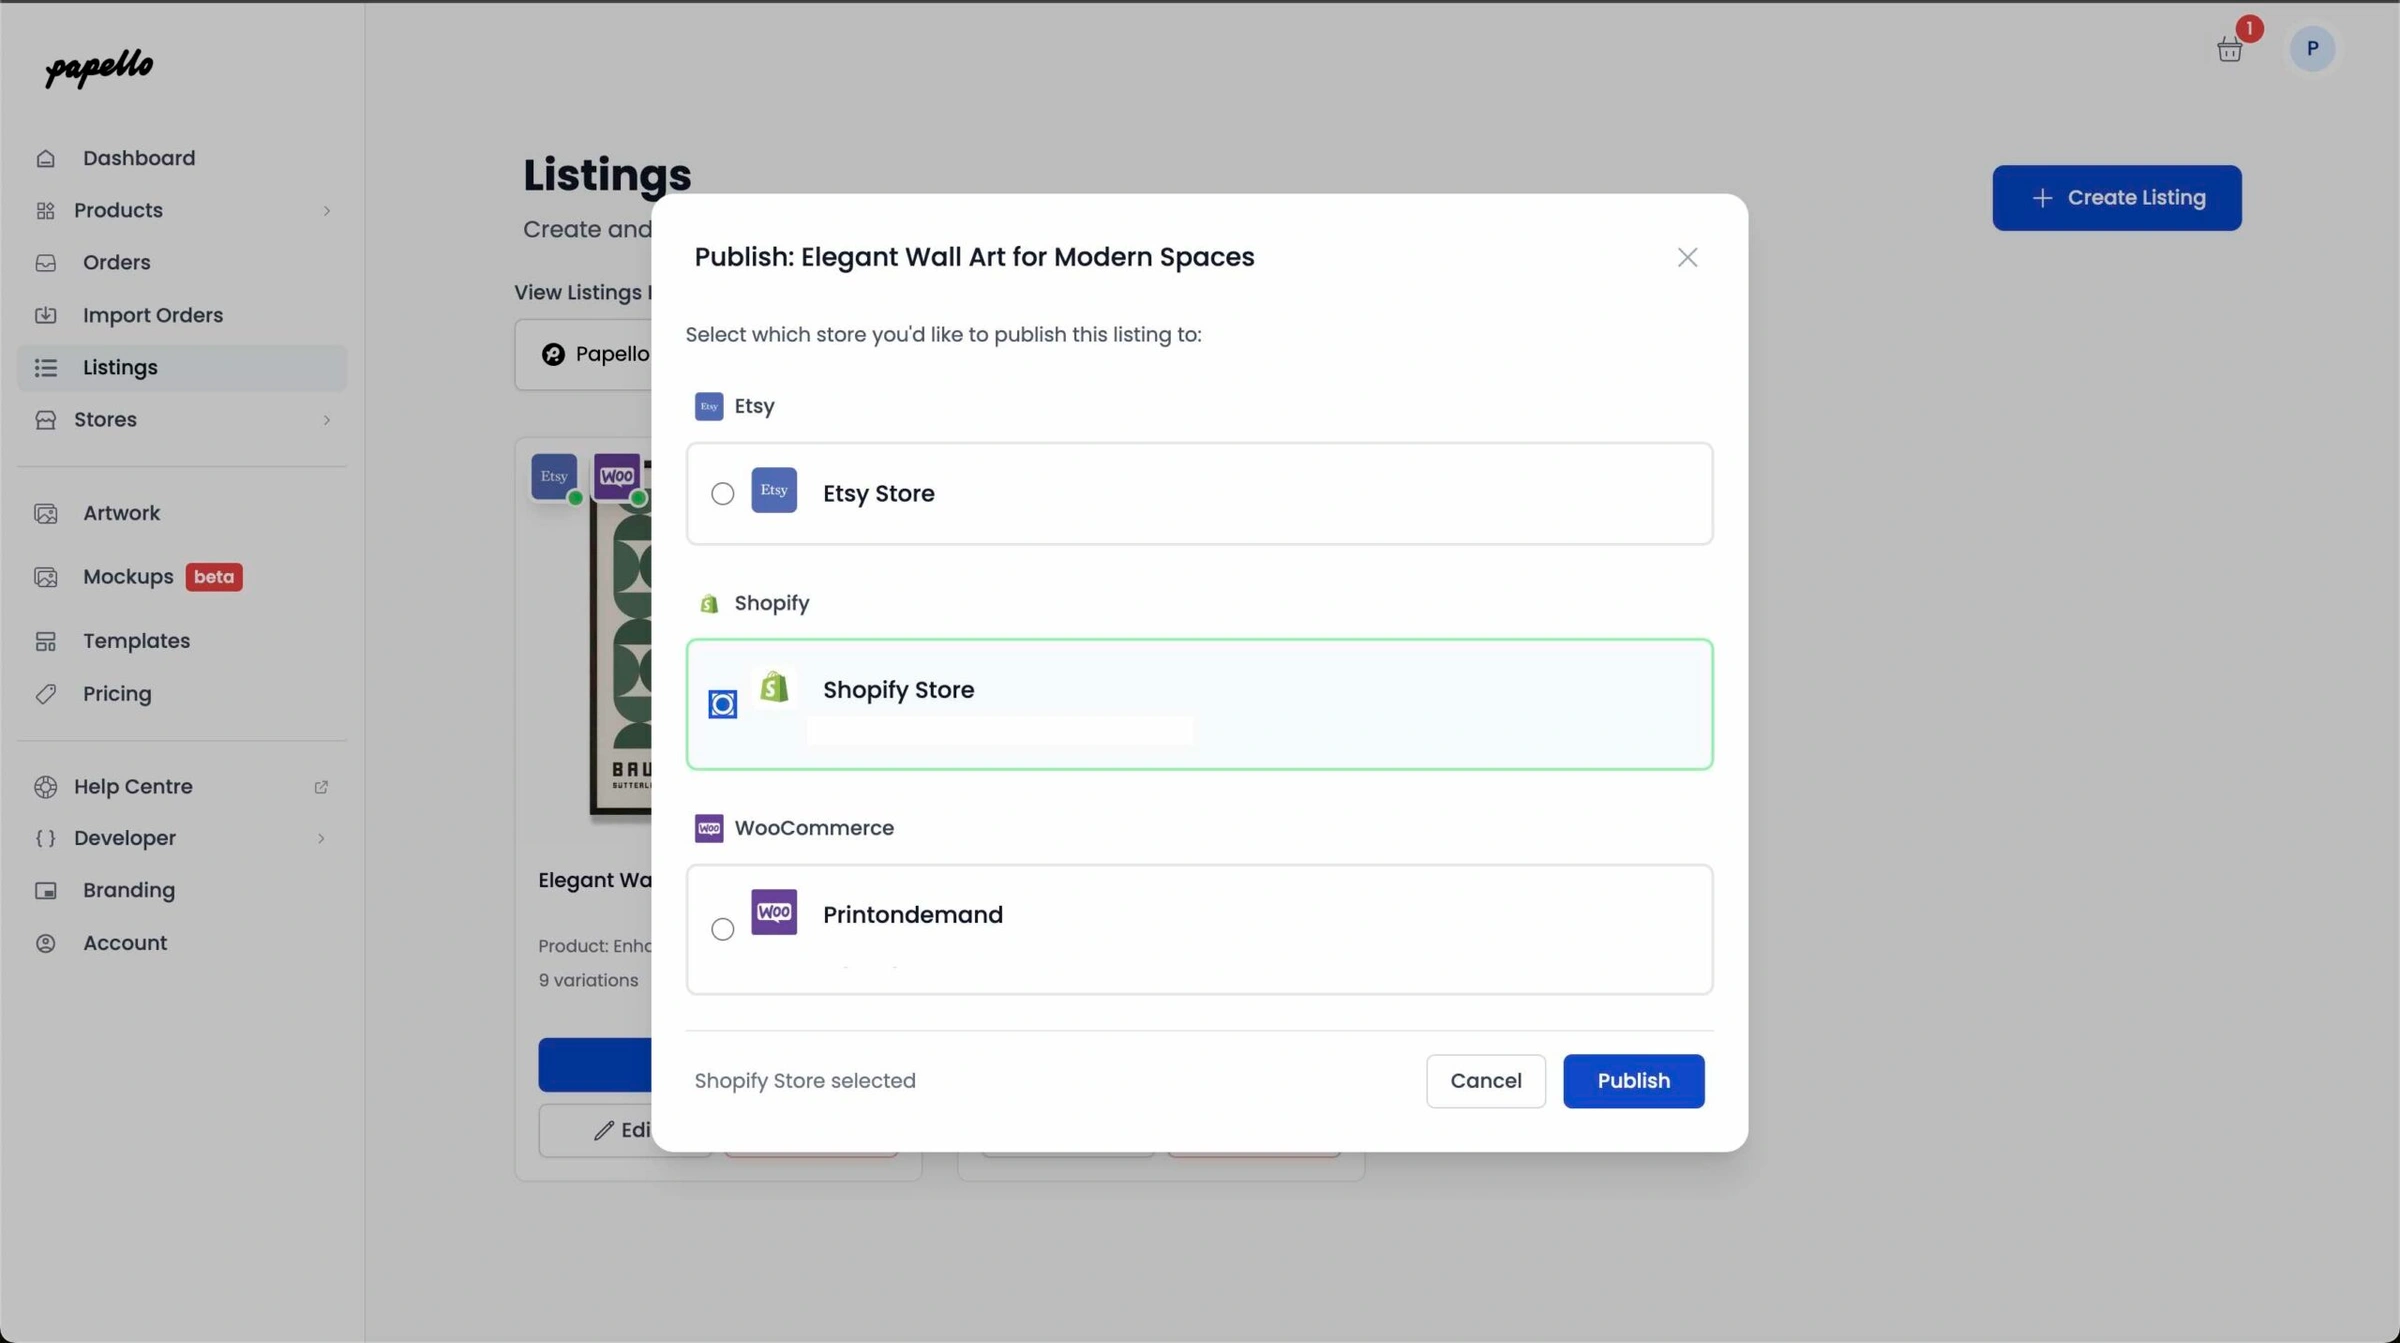Open the Mockups beta page
2400x1343 pixels.
click(128, 577)
